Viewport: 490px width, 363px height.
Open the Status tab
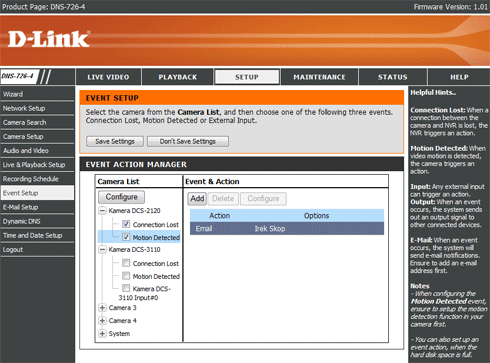click(x=393, y=77)
